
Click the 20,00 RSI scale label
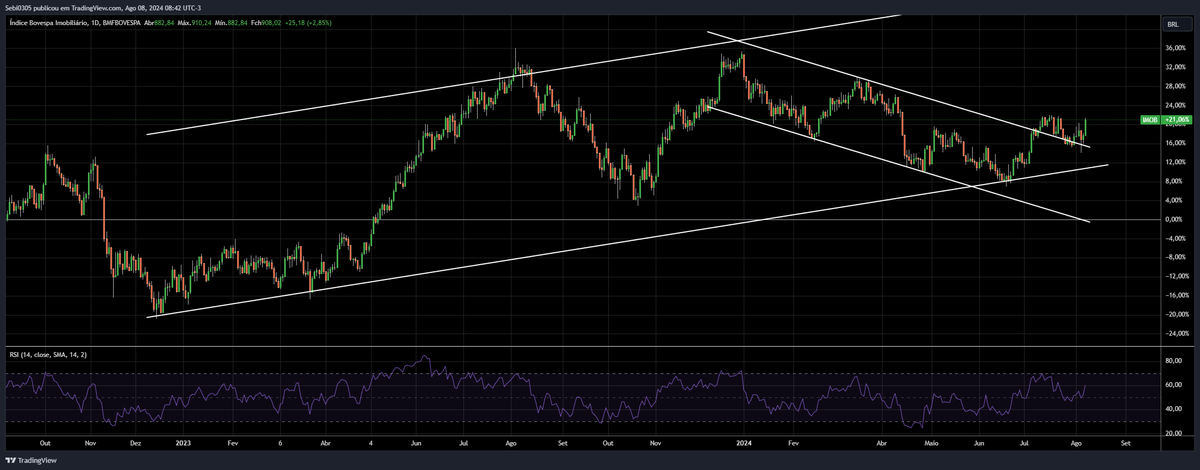coord(1173,433)
